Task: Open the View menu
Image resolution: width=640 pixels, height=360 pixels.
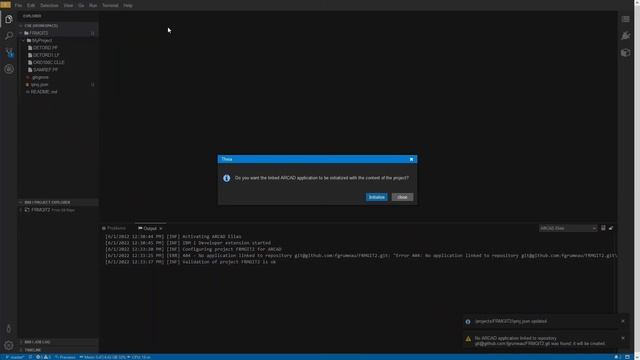Action: pos(68,5)
